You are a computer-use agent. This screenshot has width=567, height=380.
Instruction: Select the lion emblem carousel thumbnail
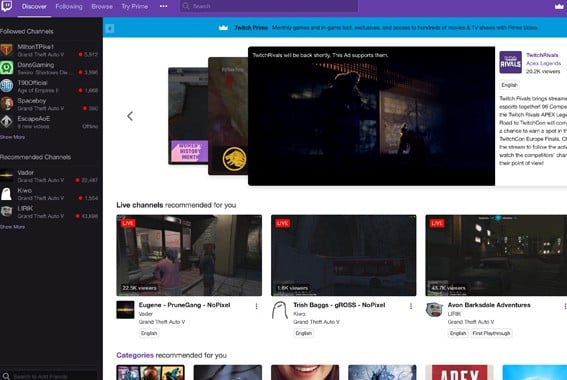tap(228, 116)
